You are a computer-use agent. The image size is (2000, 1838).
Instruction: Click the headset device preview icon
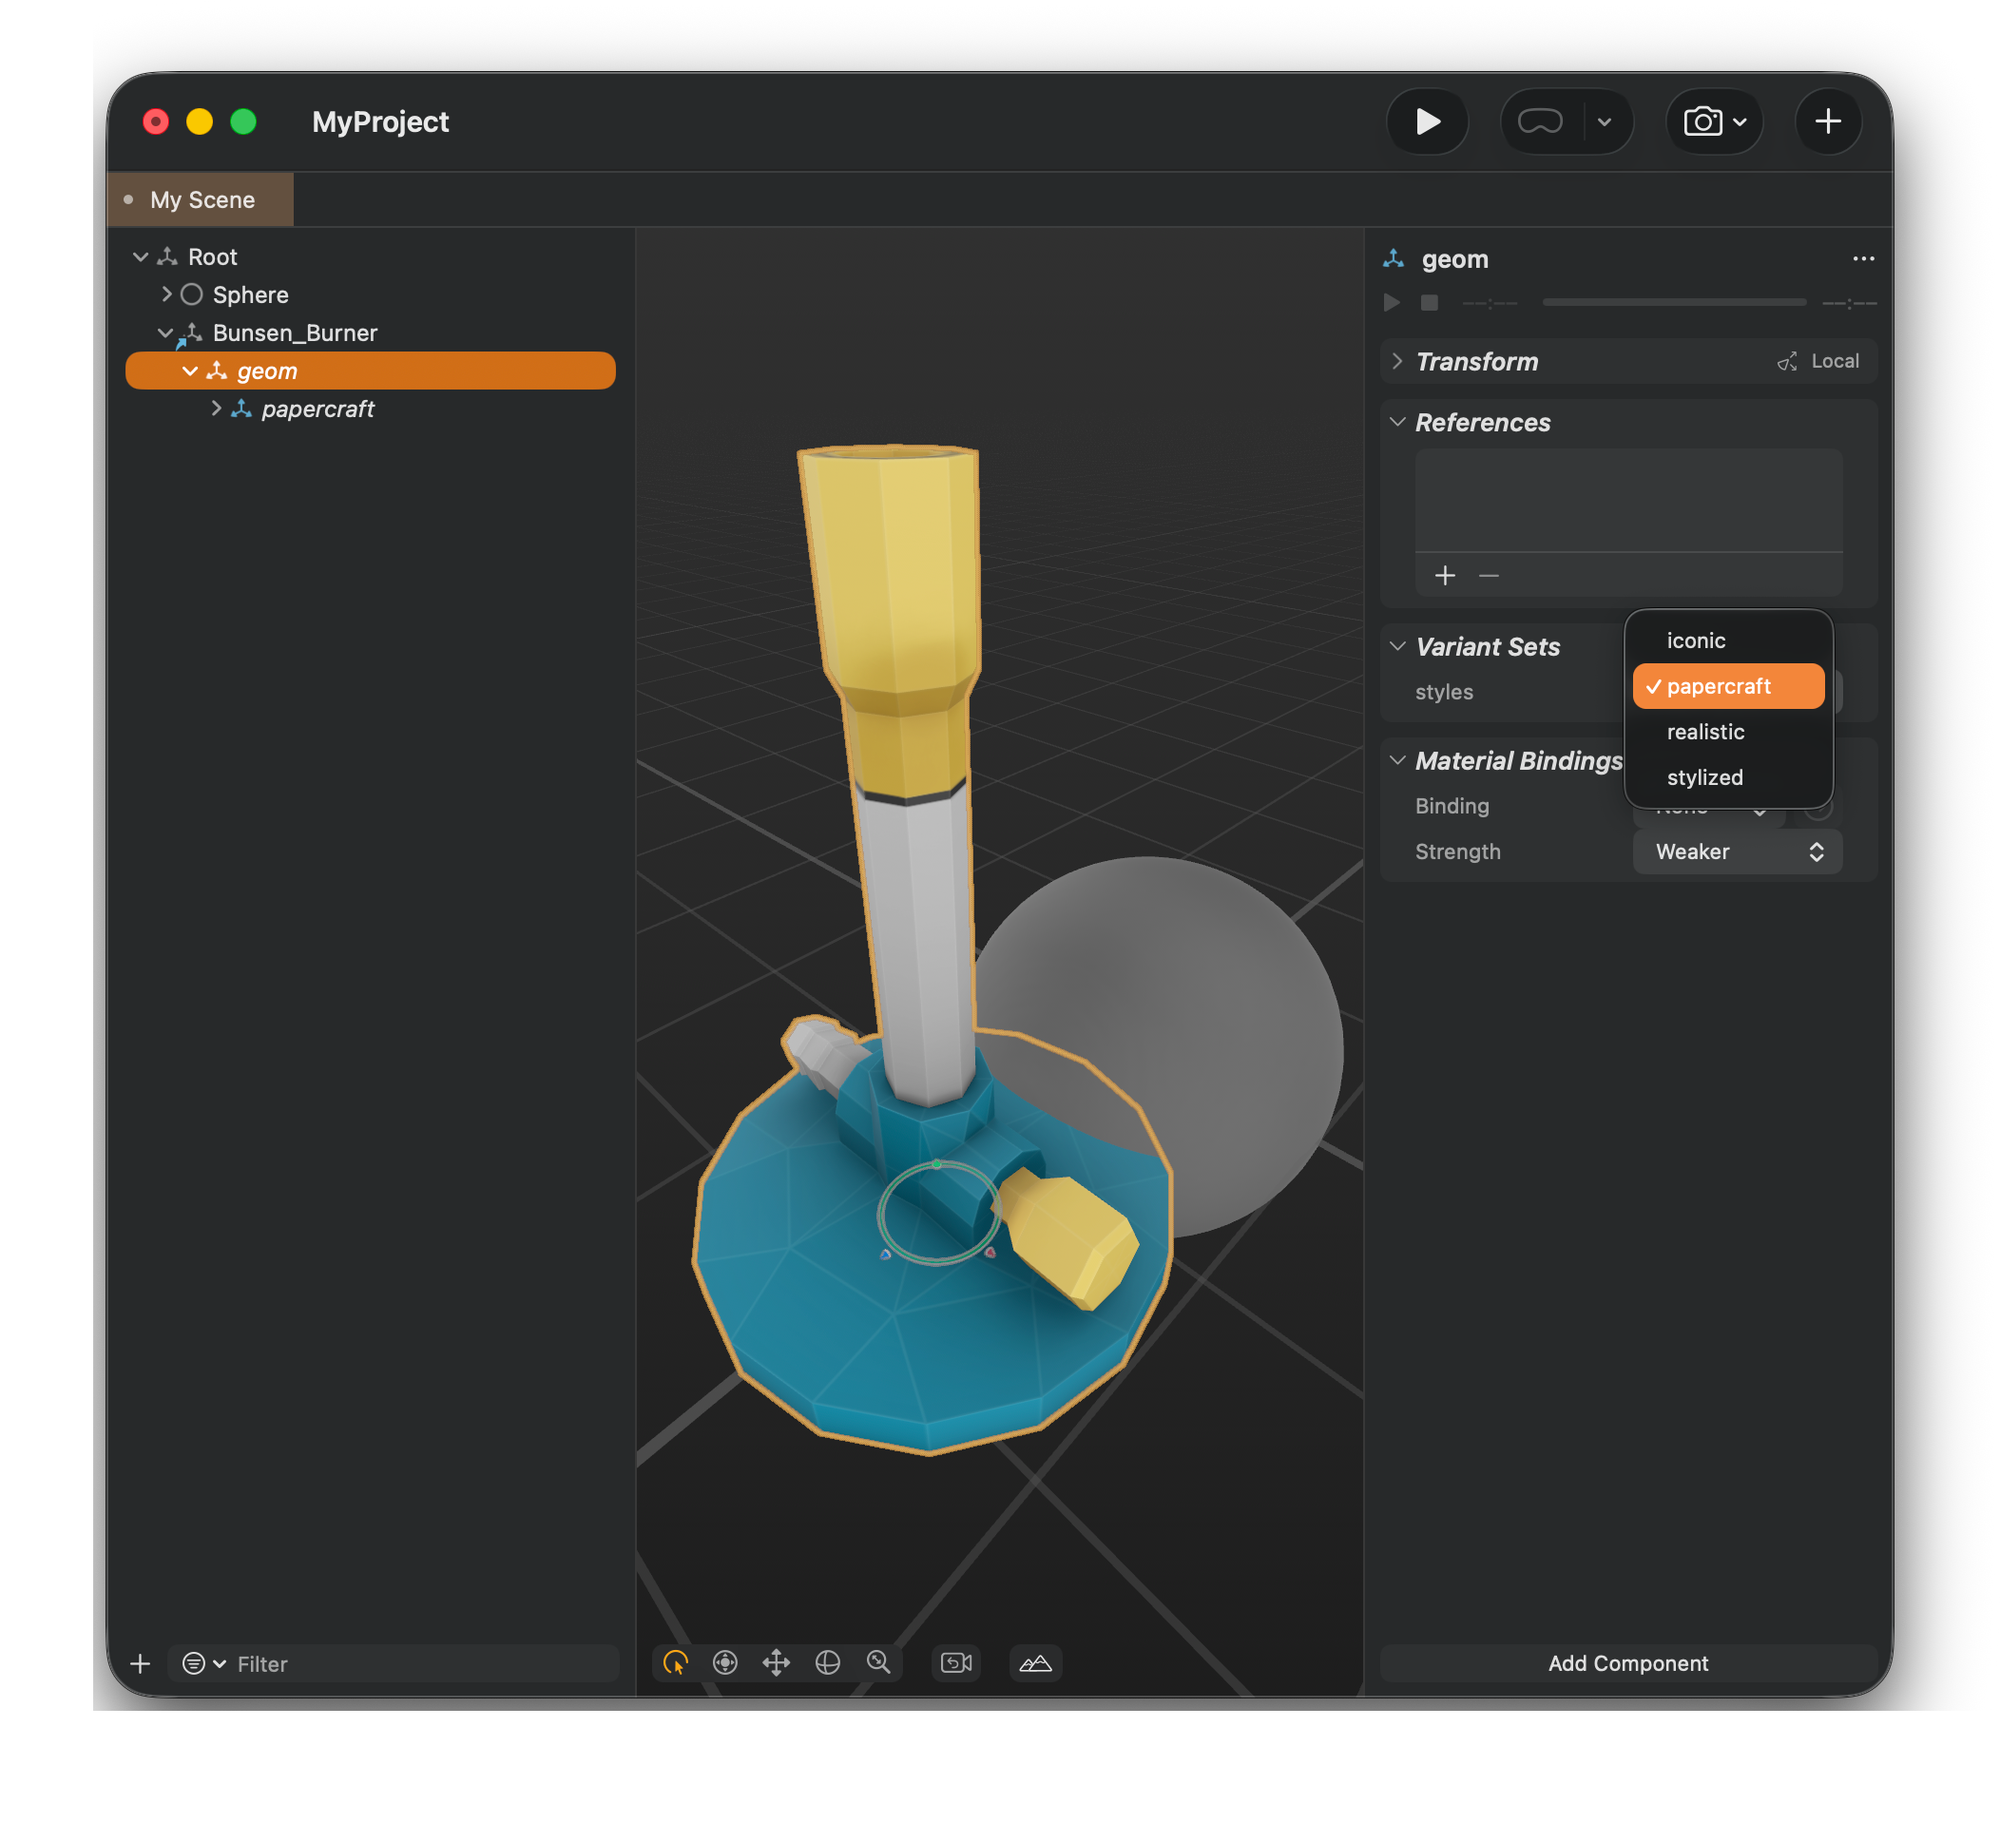1540,122
